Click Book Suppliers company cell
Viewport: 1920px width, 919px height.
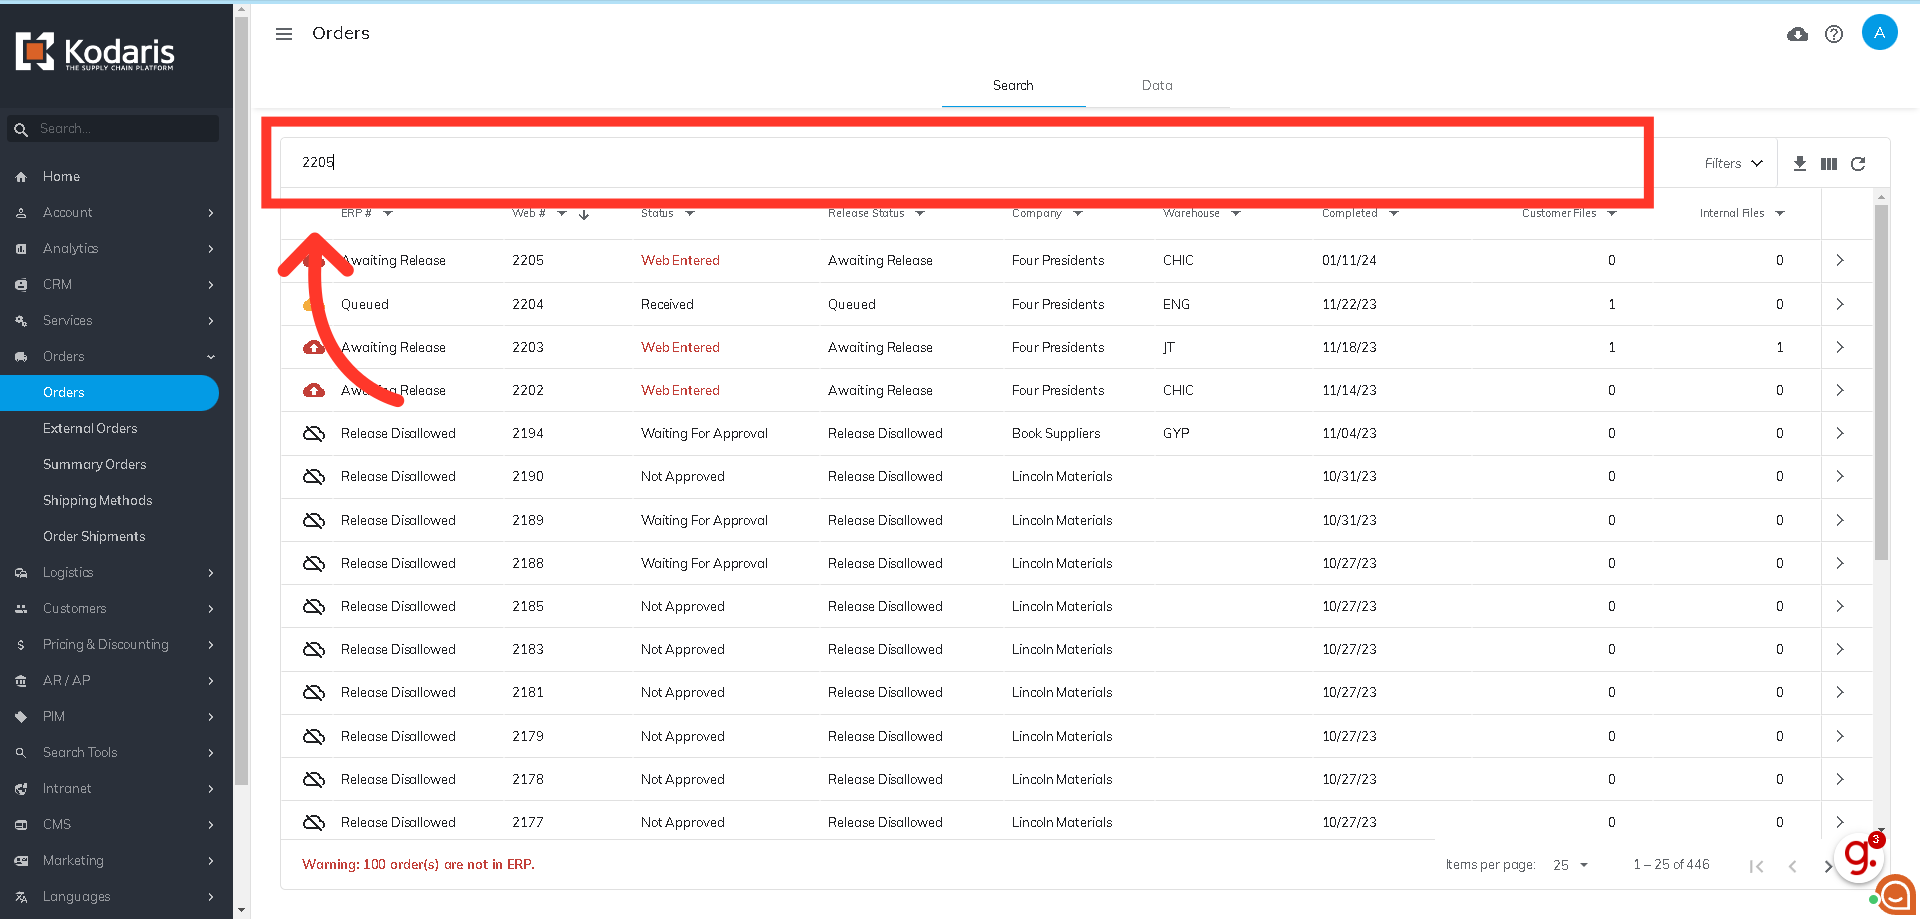point(1056,433)
